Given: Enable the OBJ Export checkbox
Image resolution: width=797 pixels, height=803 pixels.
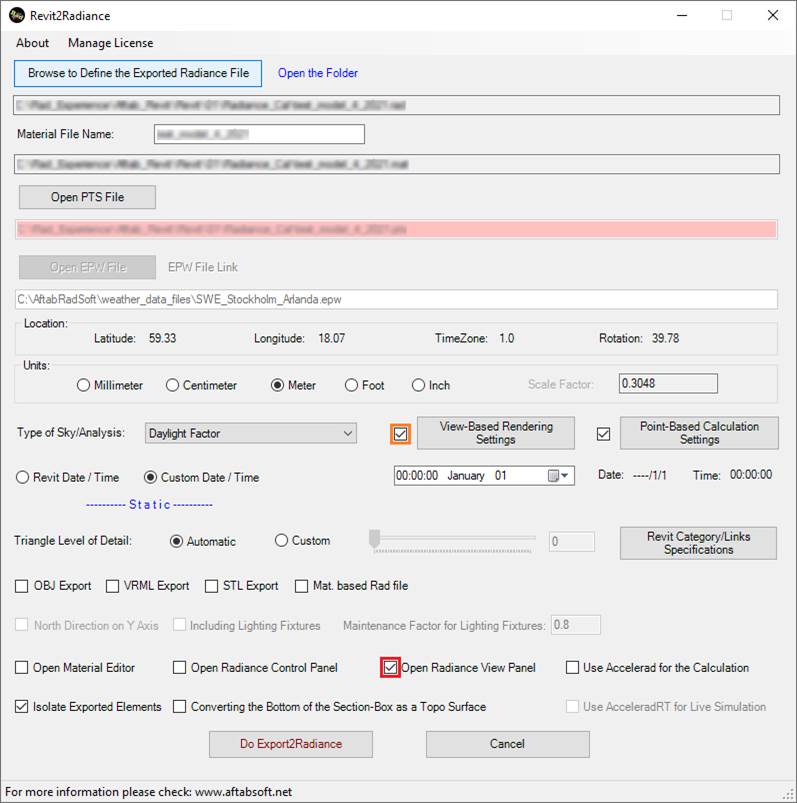Looking at the screenshot, I should (x=22, y=586).
